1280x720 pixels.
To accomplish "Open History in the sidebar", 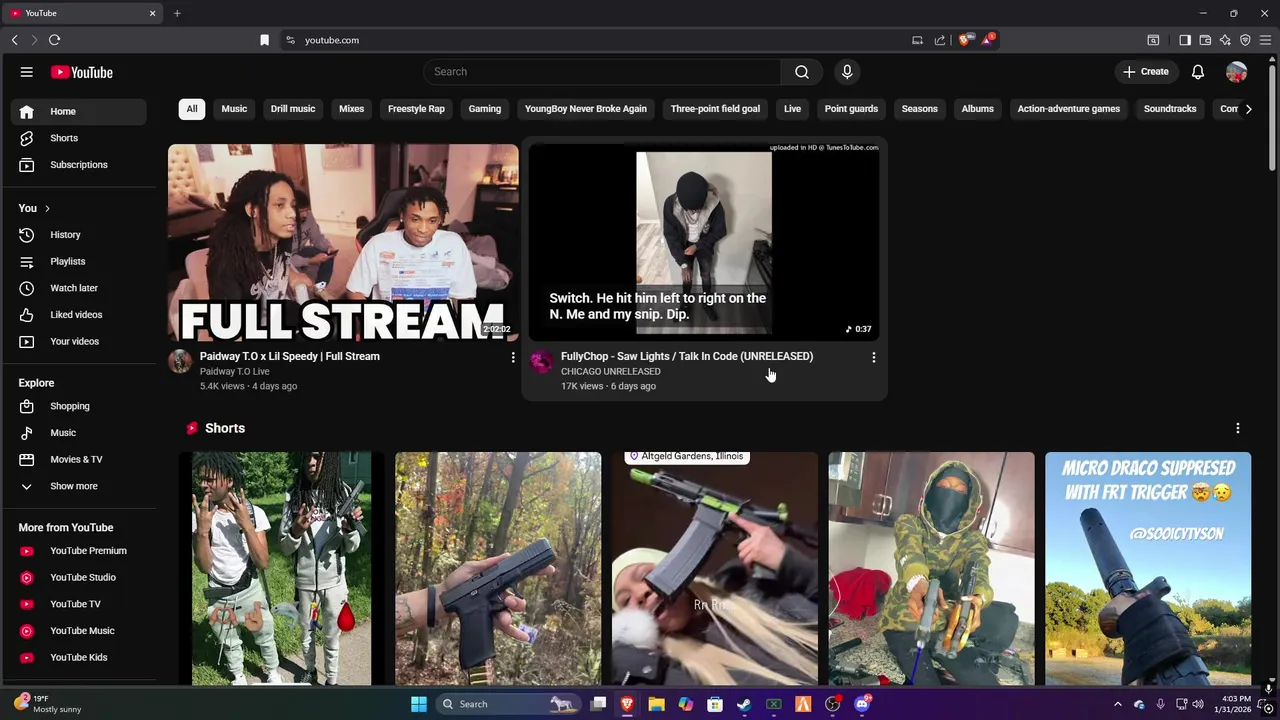I will (x=79, y=235).
